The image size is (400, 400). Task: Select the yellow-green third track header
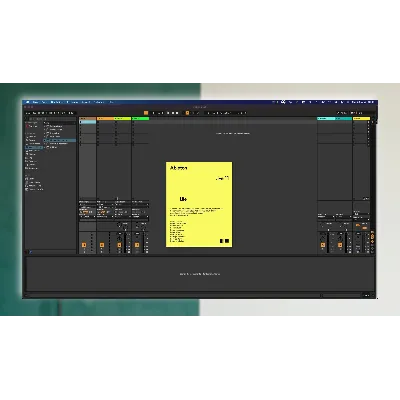point(123,118)
